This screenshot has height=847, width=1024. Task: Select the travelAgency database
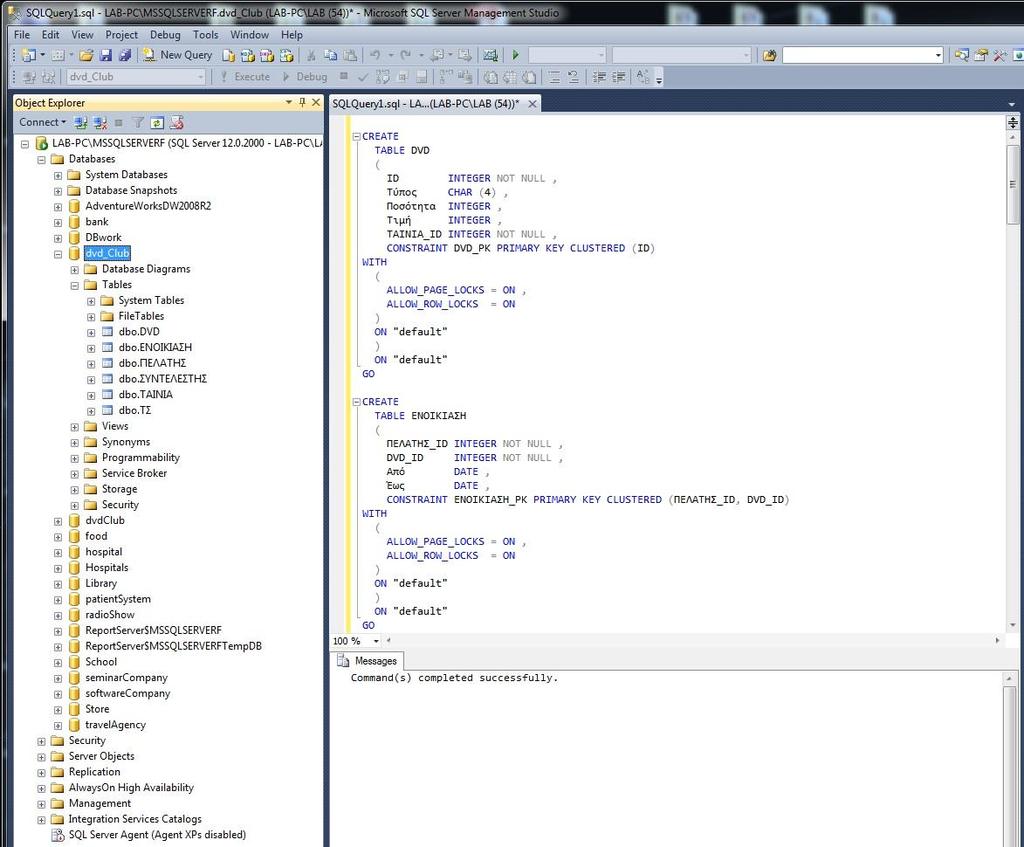115,725
